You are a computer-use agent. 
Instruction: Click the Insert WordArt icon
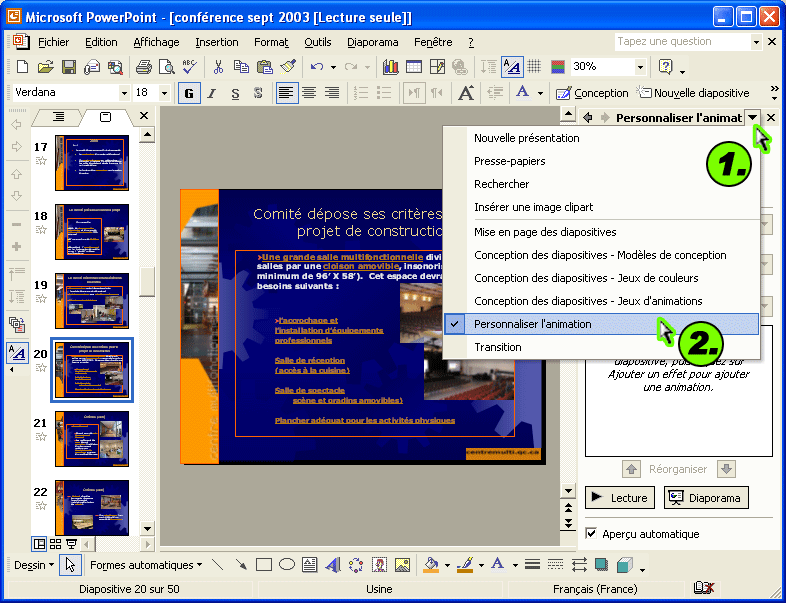(333, 565)
